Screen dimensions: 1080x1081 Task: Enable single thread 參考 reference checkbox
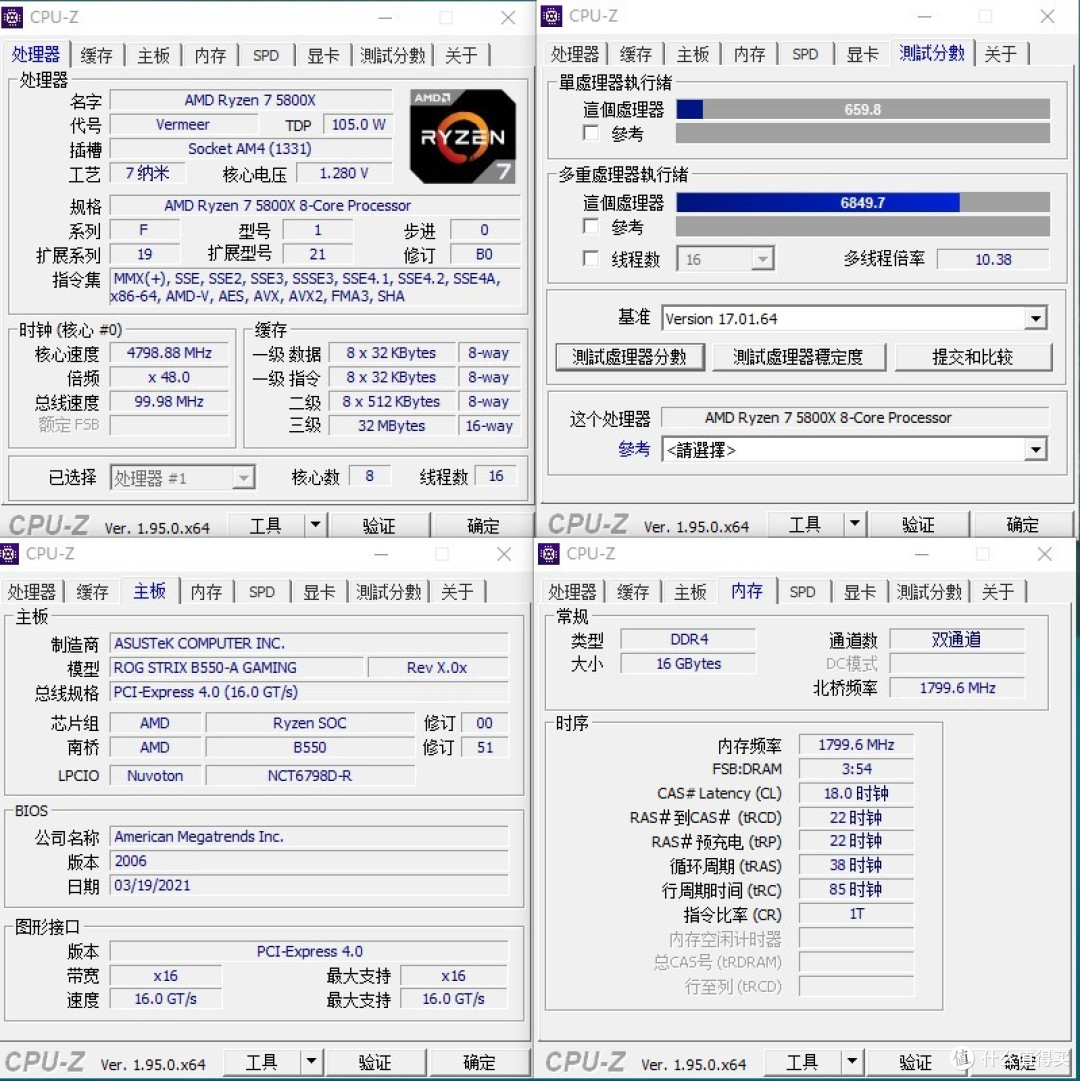pos(591,132)
